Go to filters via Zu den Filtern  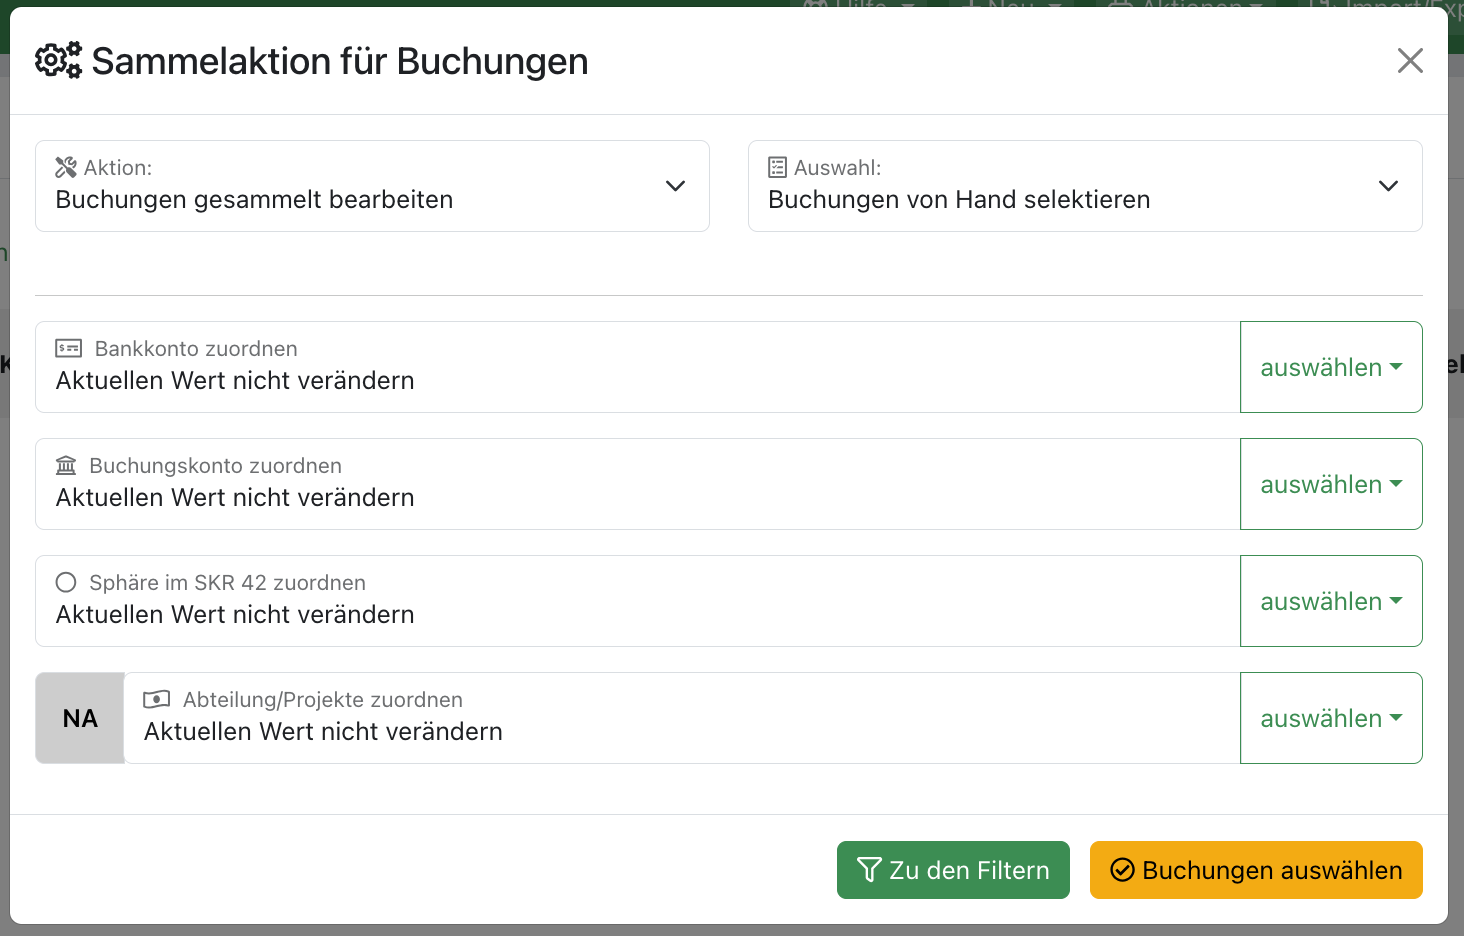point(953,870)
